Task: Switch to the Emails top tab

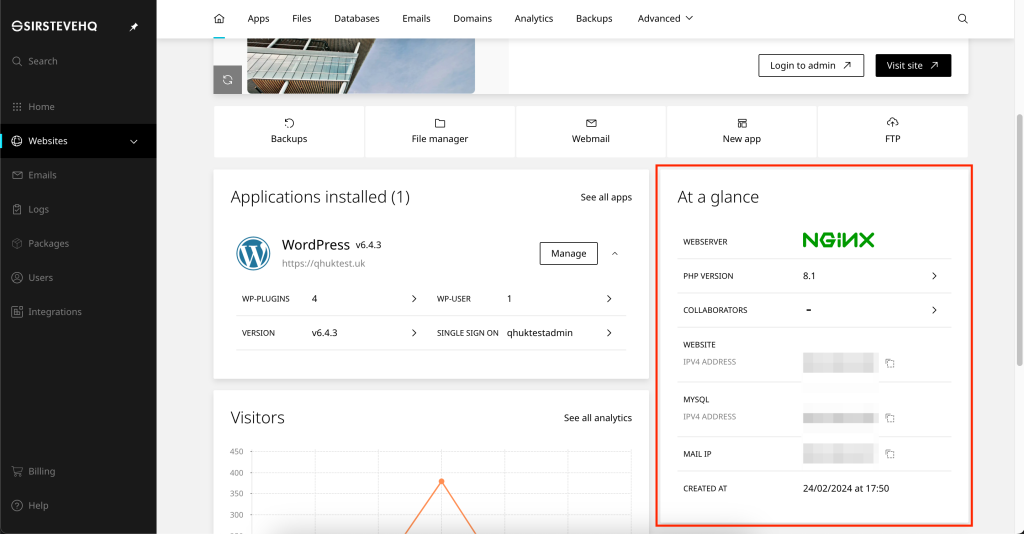Action: coord(416,18)
